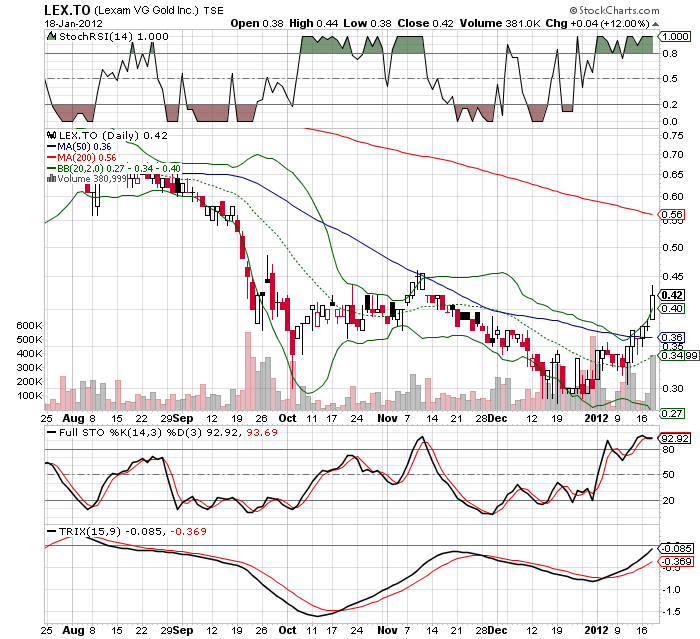
Task: Click the Close 0.42 quote value
Action: point(425,23)
